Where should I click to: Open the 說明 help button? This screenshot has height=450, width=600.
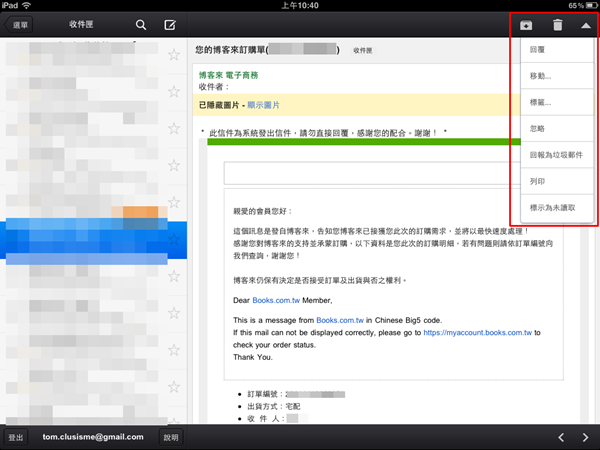coord(171,437)
